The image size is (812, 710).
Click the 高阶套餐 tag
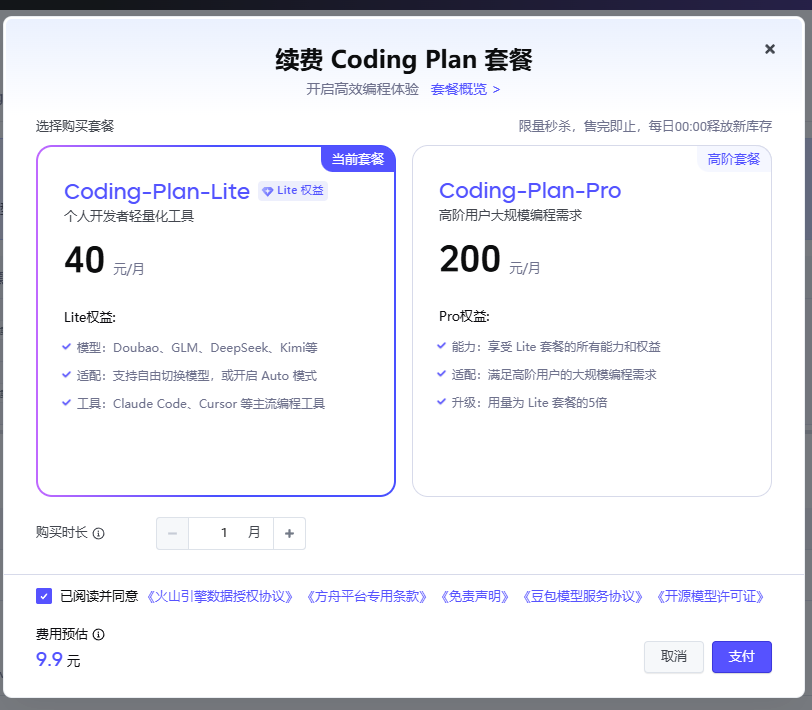(x=733, y=159)
